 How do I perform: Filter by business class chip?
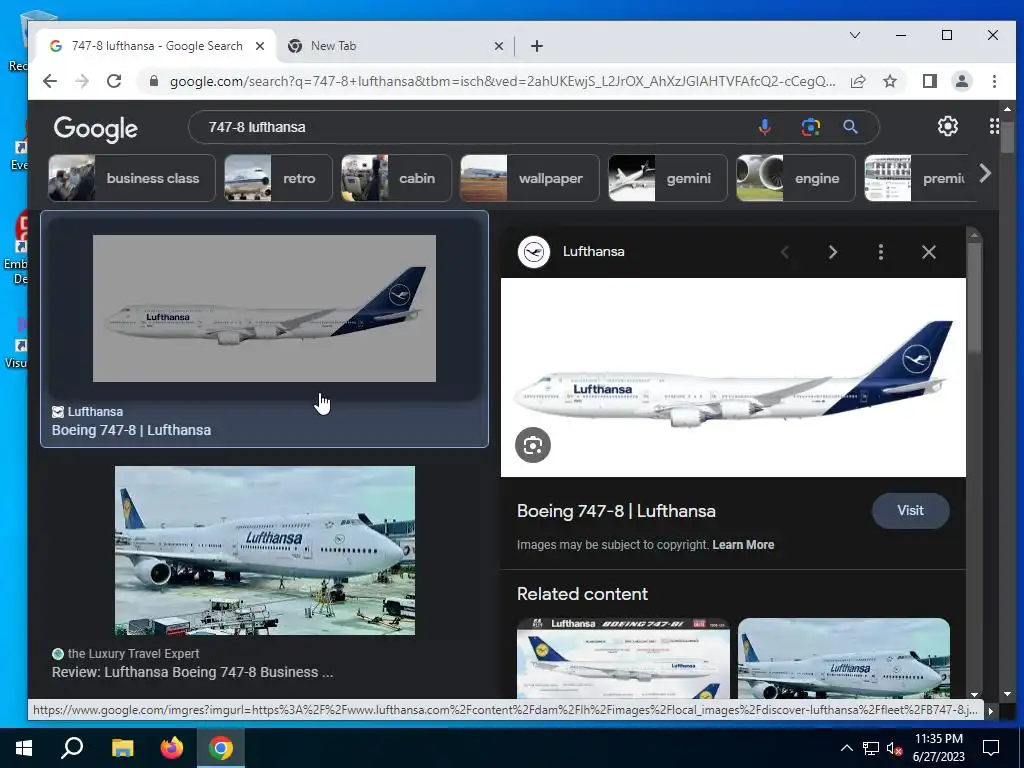(x=132, y=178)
